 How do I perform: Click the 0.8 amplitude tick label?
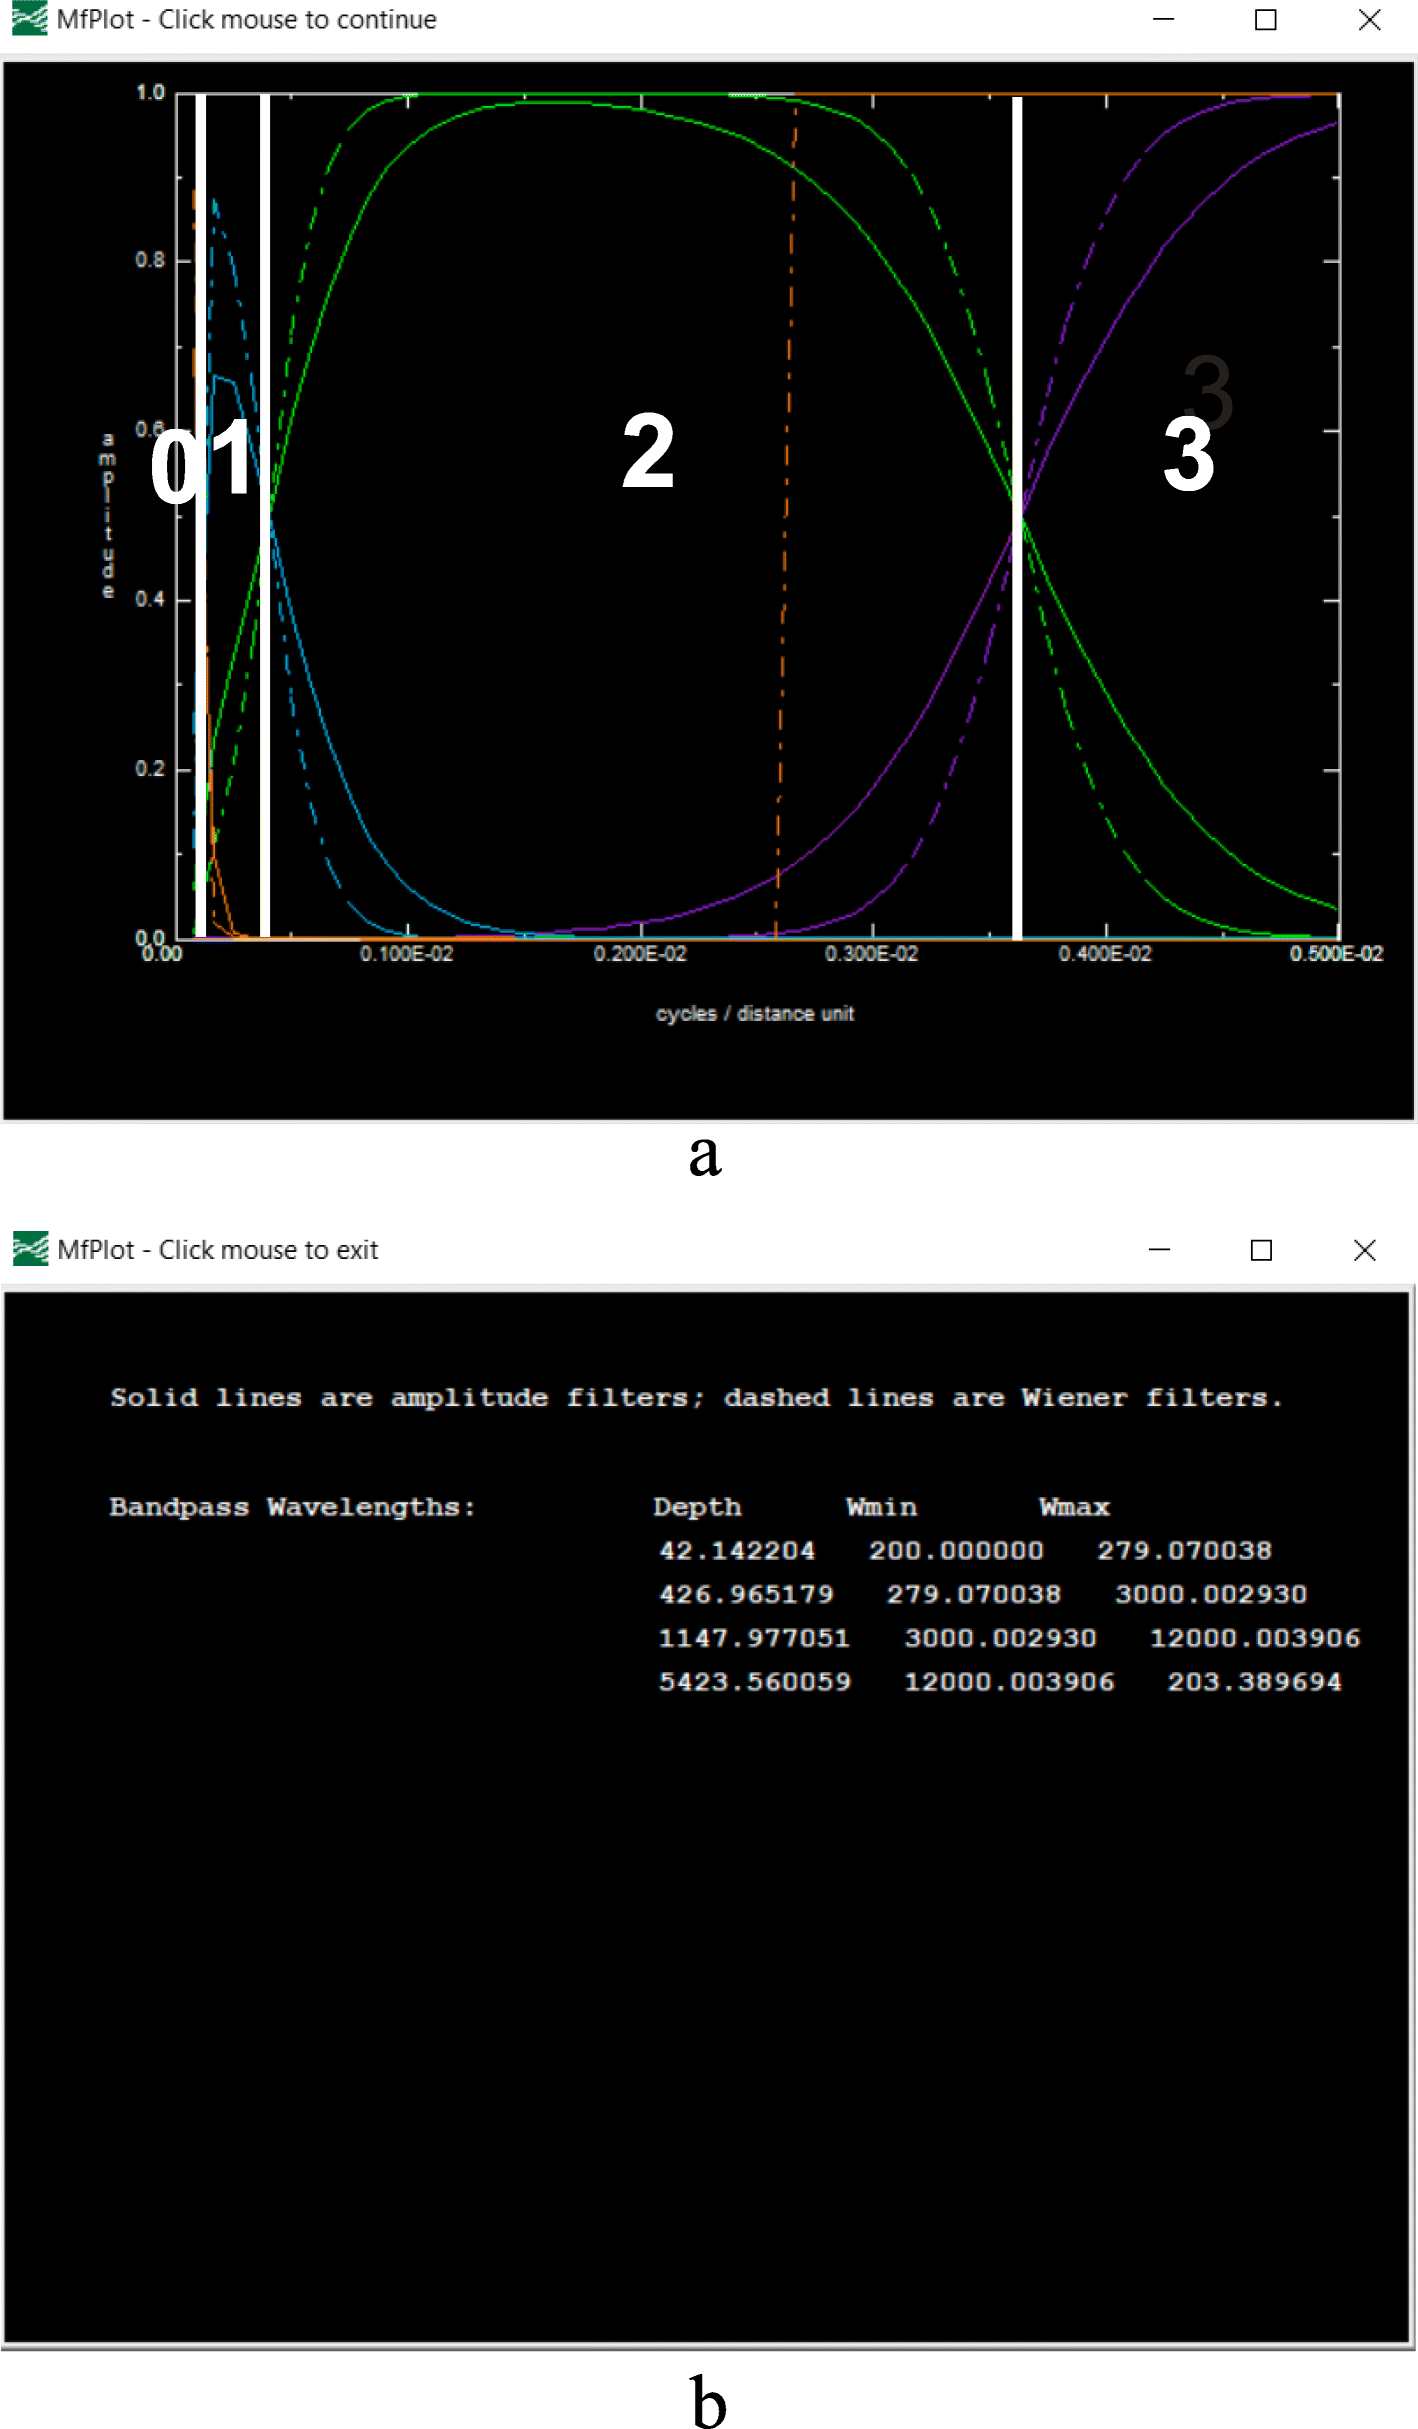click(150, 260)
